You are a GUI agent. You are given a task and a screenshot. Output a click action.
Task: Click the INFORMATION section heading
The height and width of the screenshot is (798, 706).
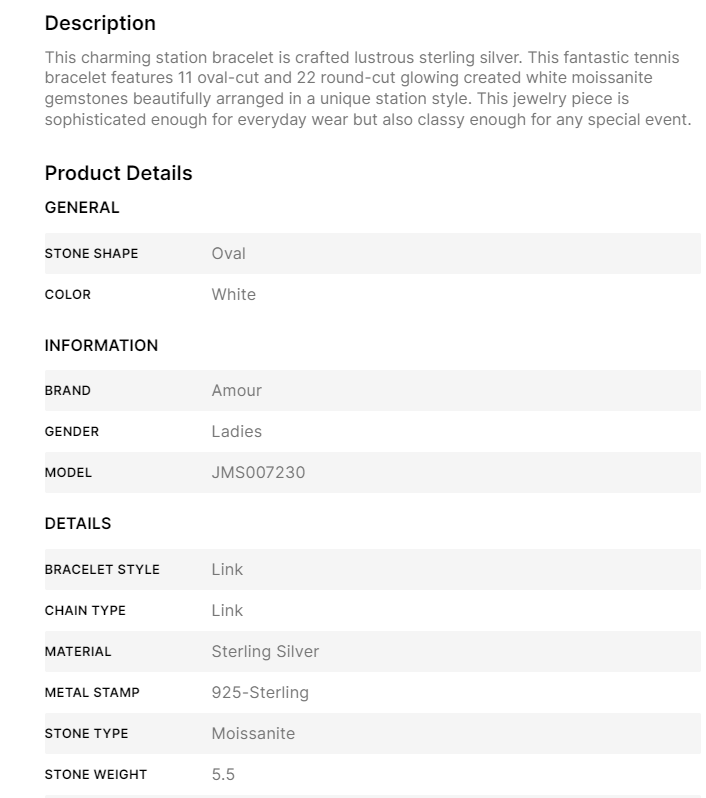(101, 346)
